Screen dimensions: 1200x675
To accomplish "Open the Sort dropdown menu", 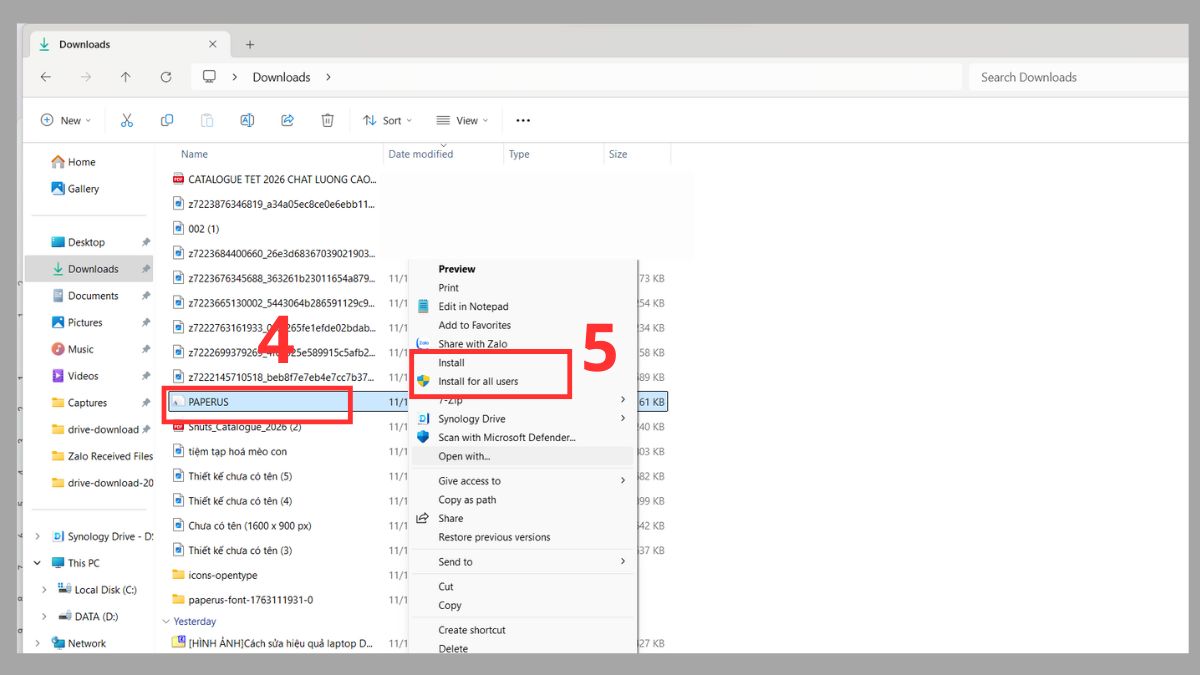I will [386, 119].
